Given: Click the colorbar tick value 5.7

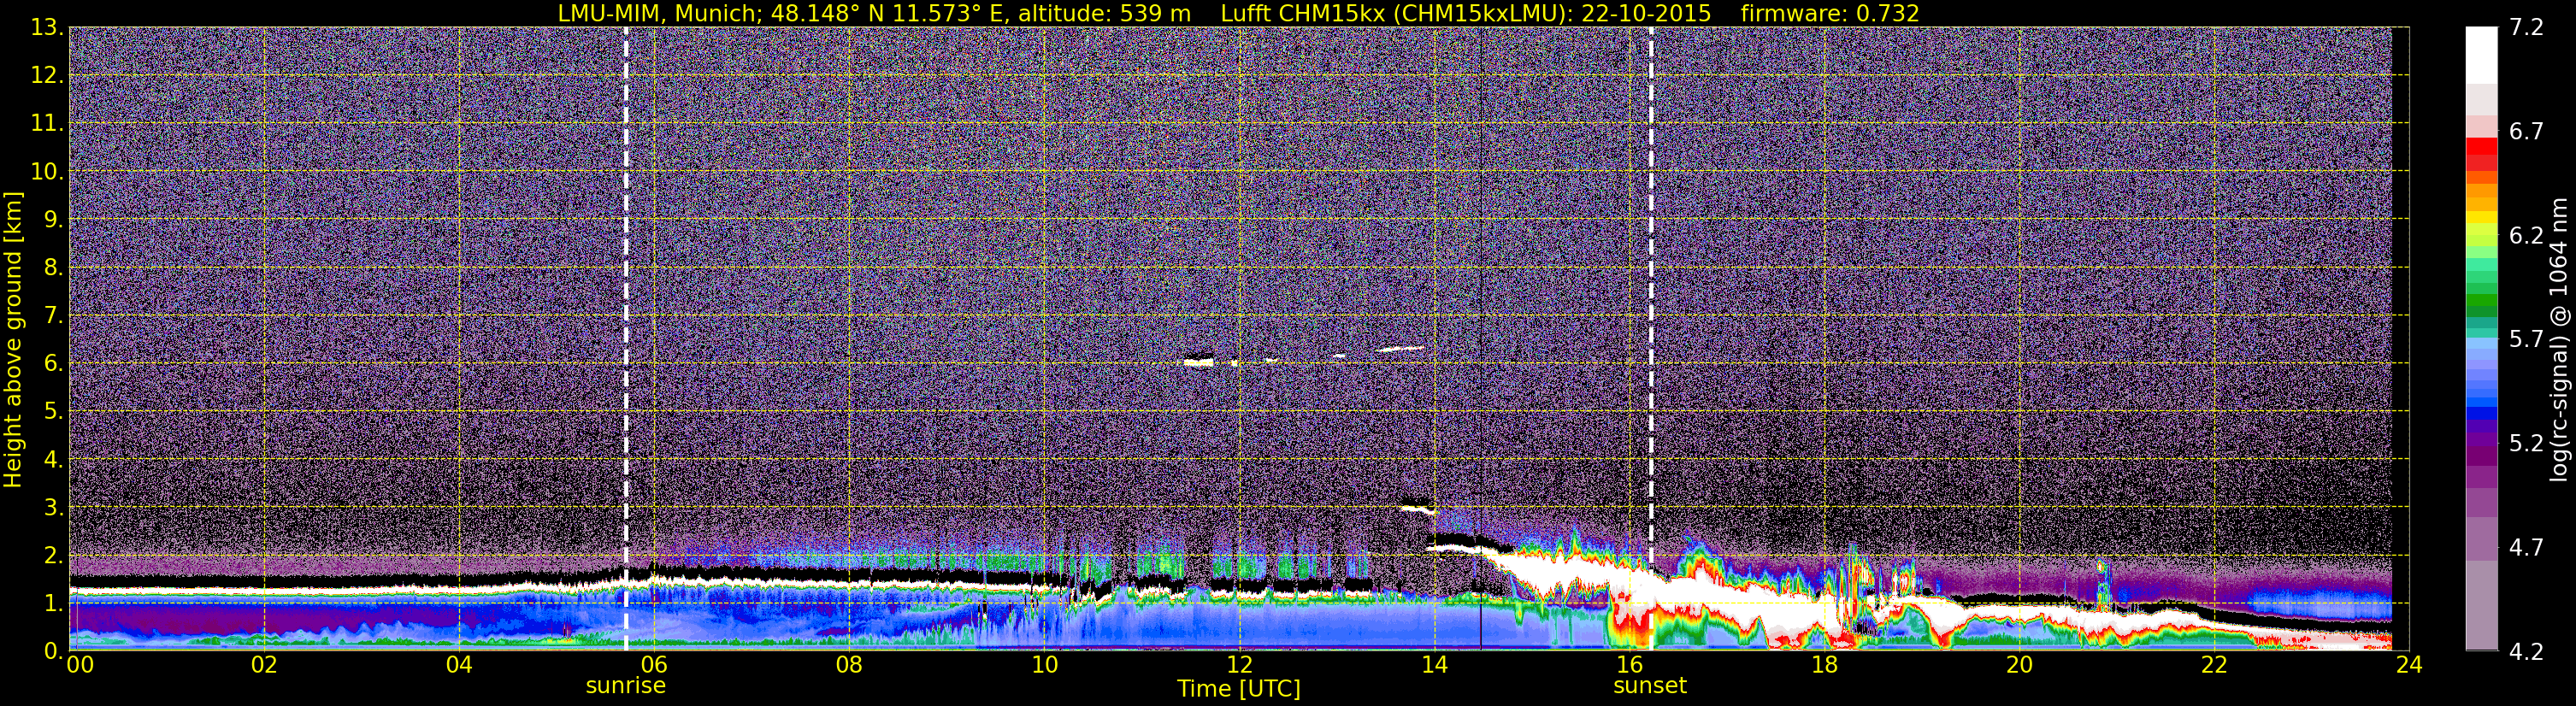Looking at the screenshot, I should [x=2526, y=339].
